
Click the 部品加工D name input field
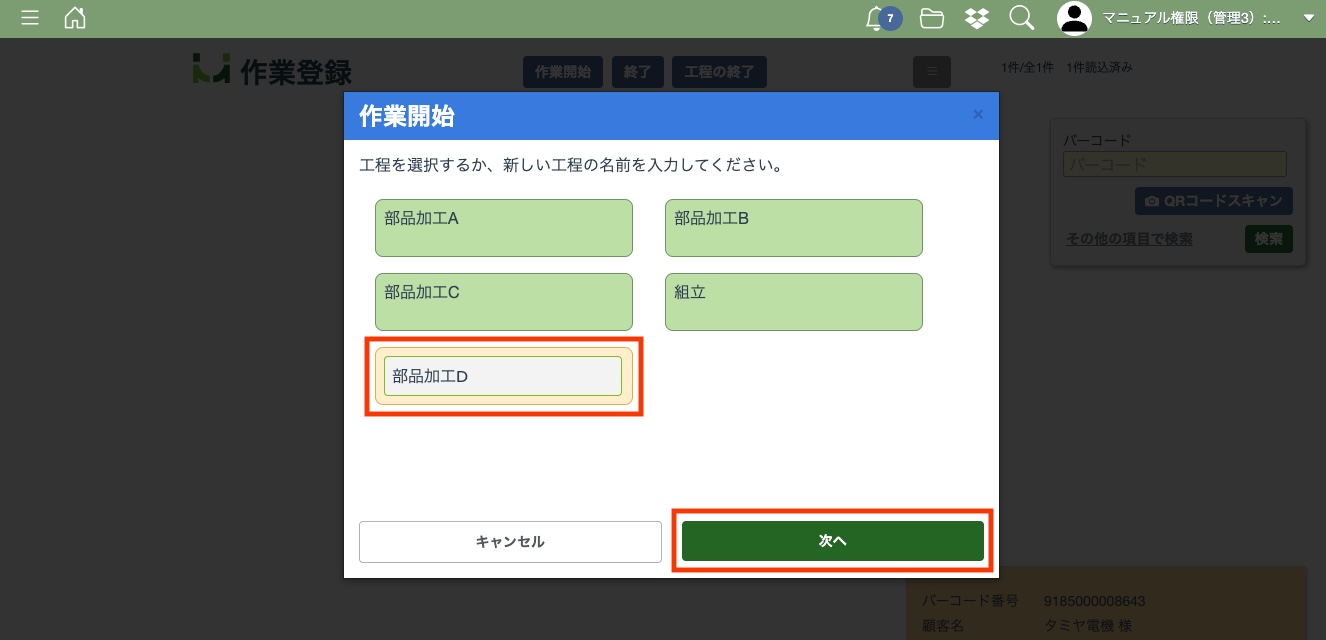[502, 376]
